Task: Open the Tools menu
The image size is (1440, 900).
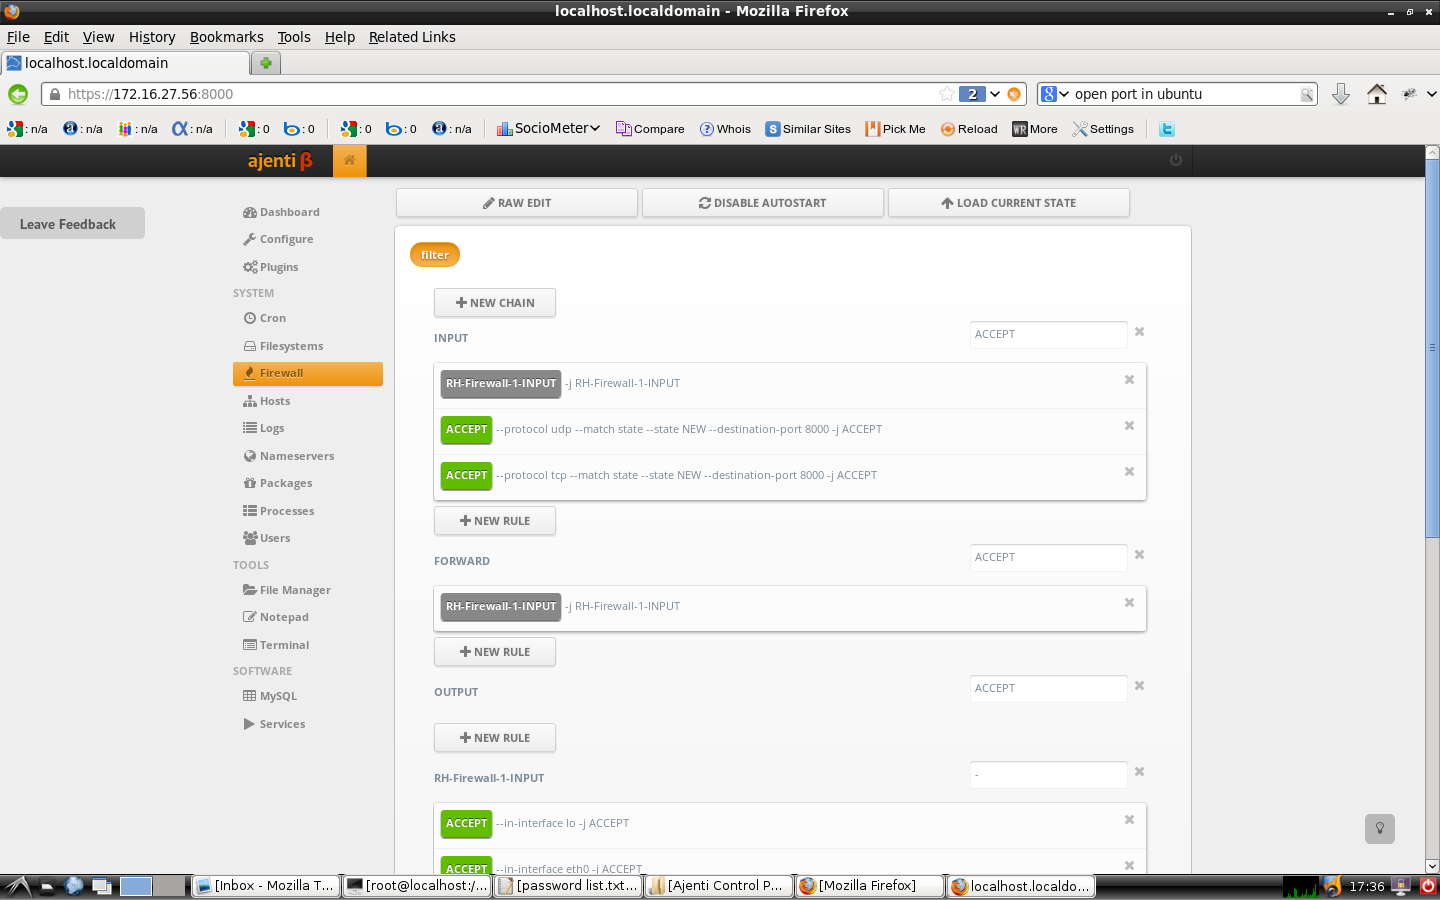Action: click(294, 37)
